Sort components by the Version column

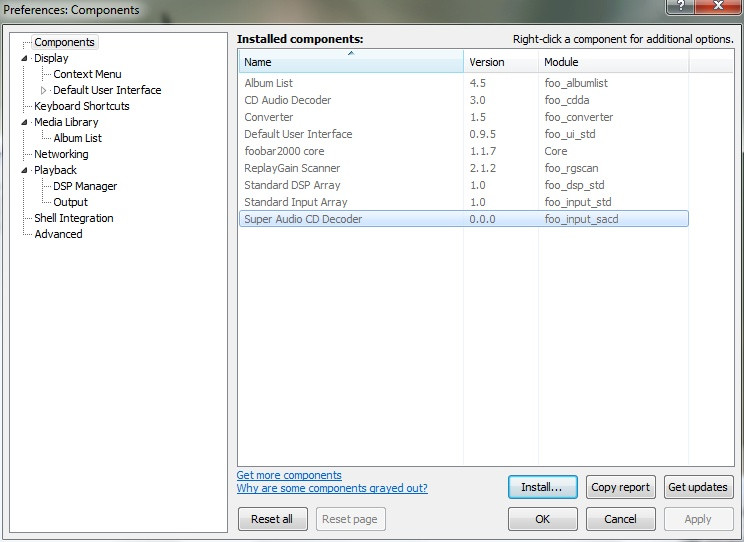click(501, 62)
